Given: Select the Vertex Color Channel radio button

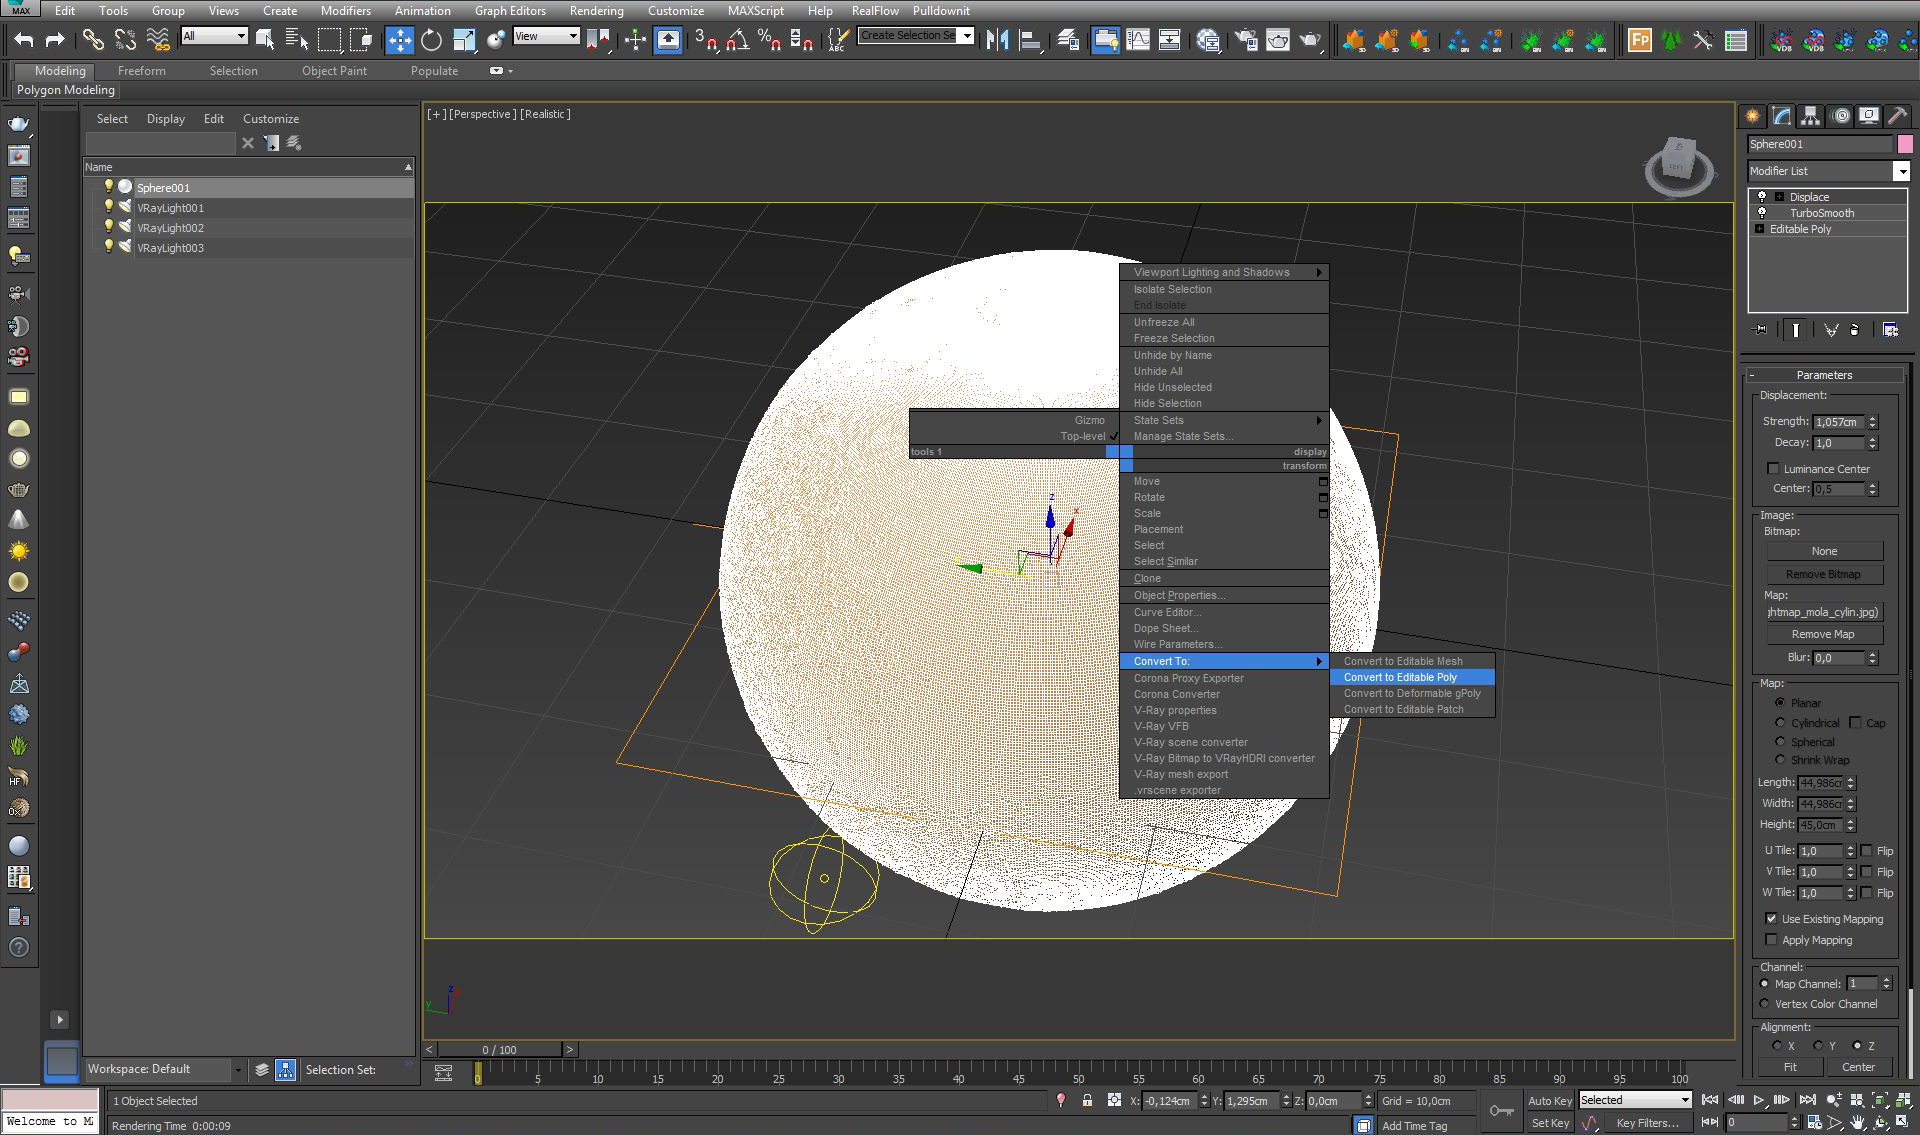Looking at the screenshot, I should click(x=1765, y=1003).
